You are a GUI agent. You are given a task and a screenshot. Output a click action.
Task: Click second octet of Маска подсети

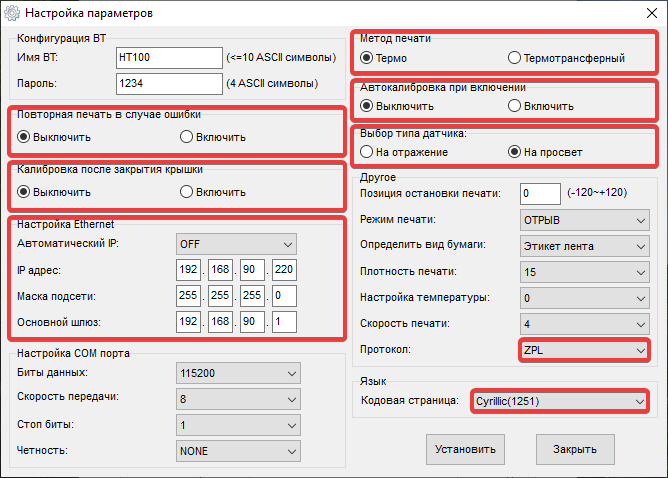[x=220, y=296]
